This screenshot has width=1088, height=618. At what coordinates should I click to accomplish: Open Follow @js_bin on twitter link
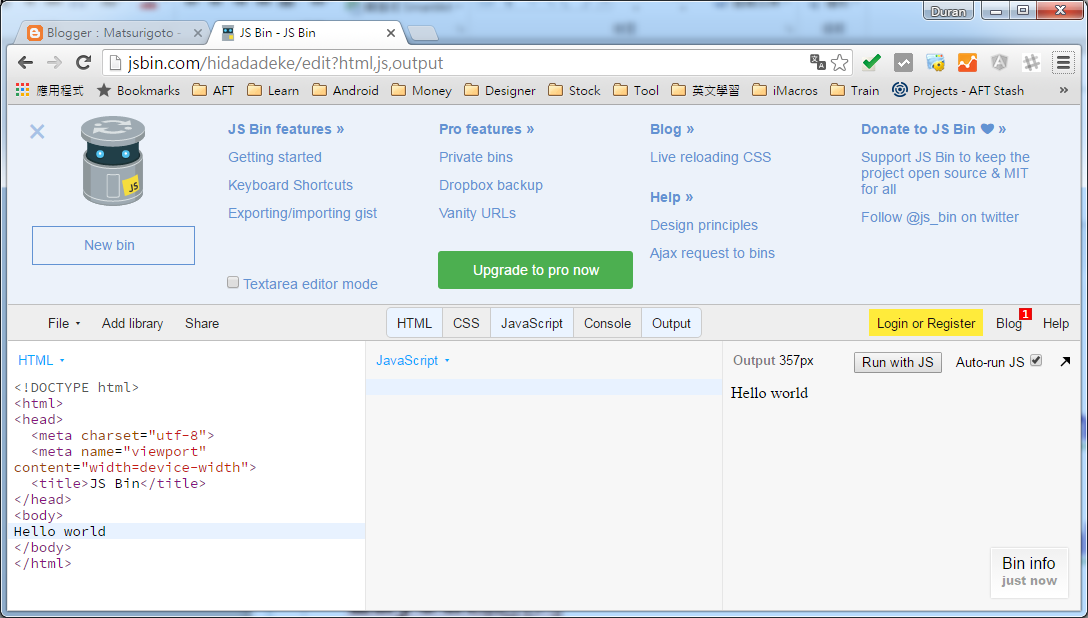[940, 217]
